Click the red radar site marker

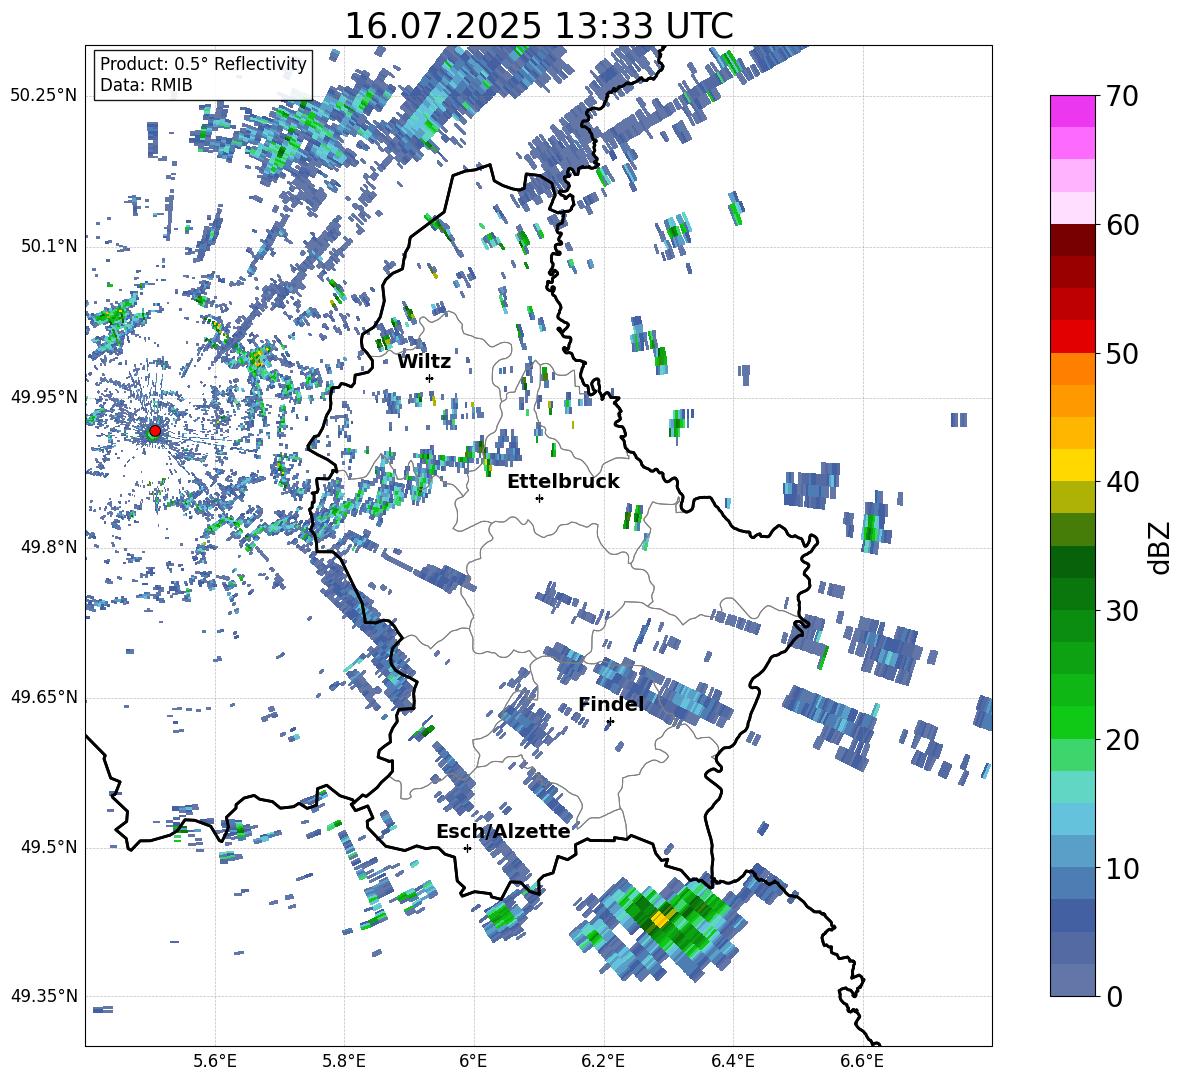click(x=155, y=430)
